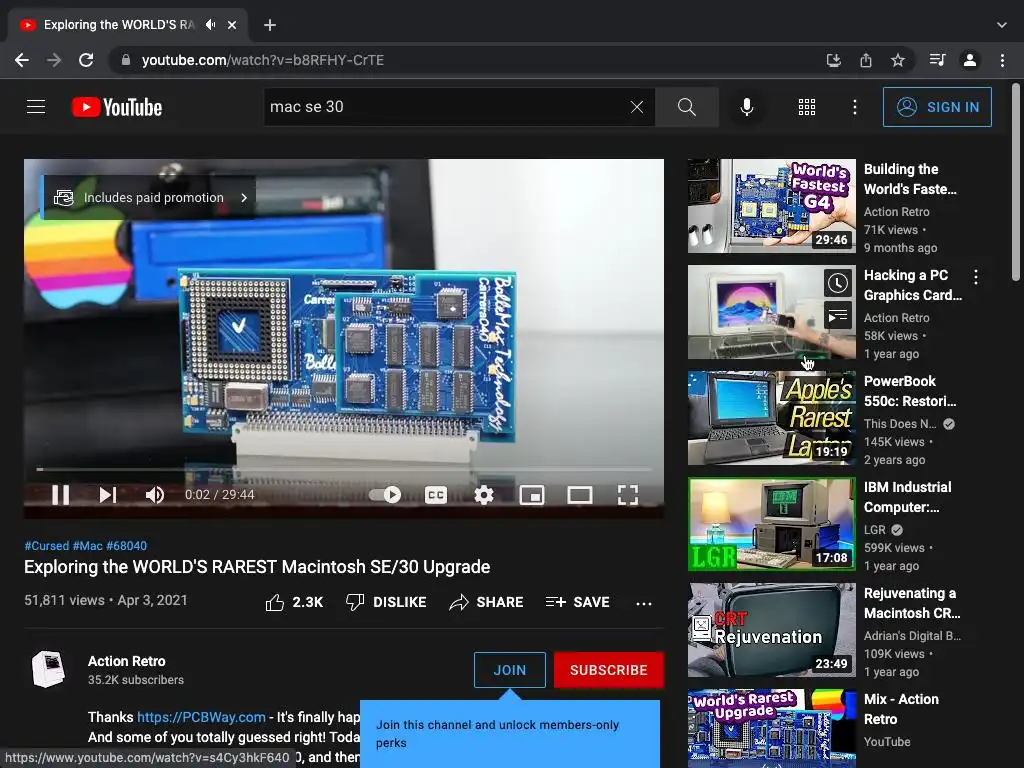
Task: Open video player settings gear
Action: click(x=483, y=494)
